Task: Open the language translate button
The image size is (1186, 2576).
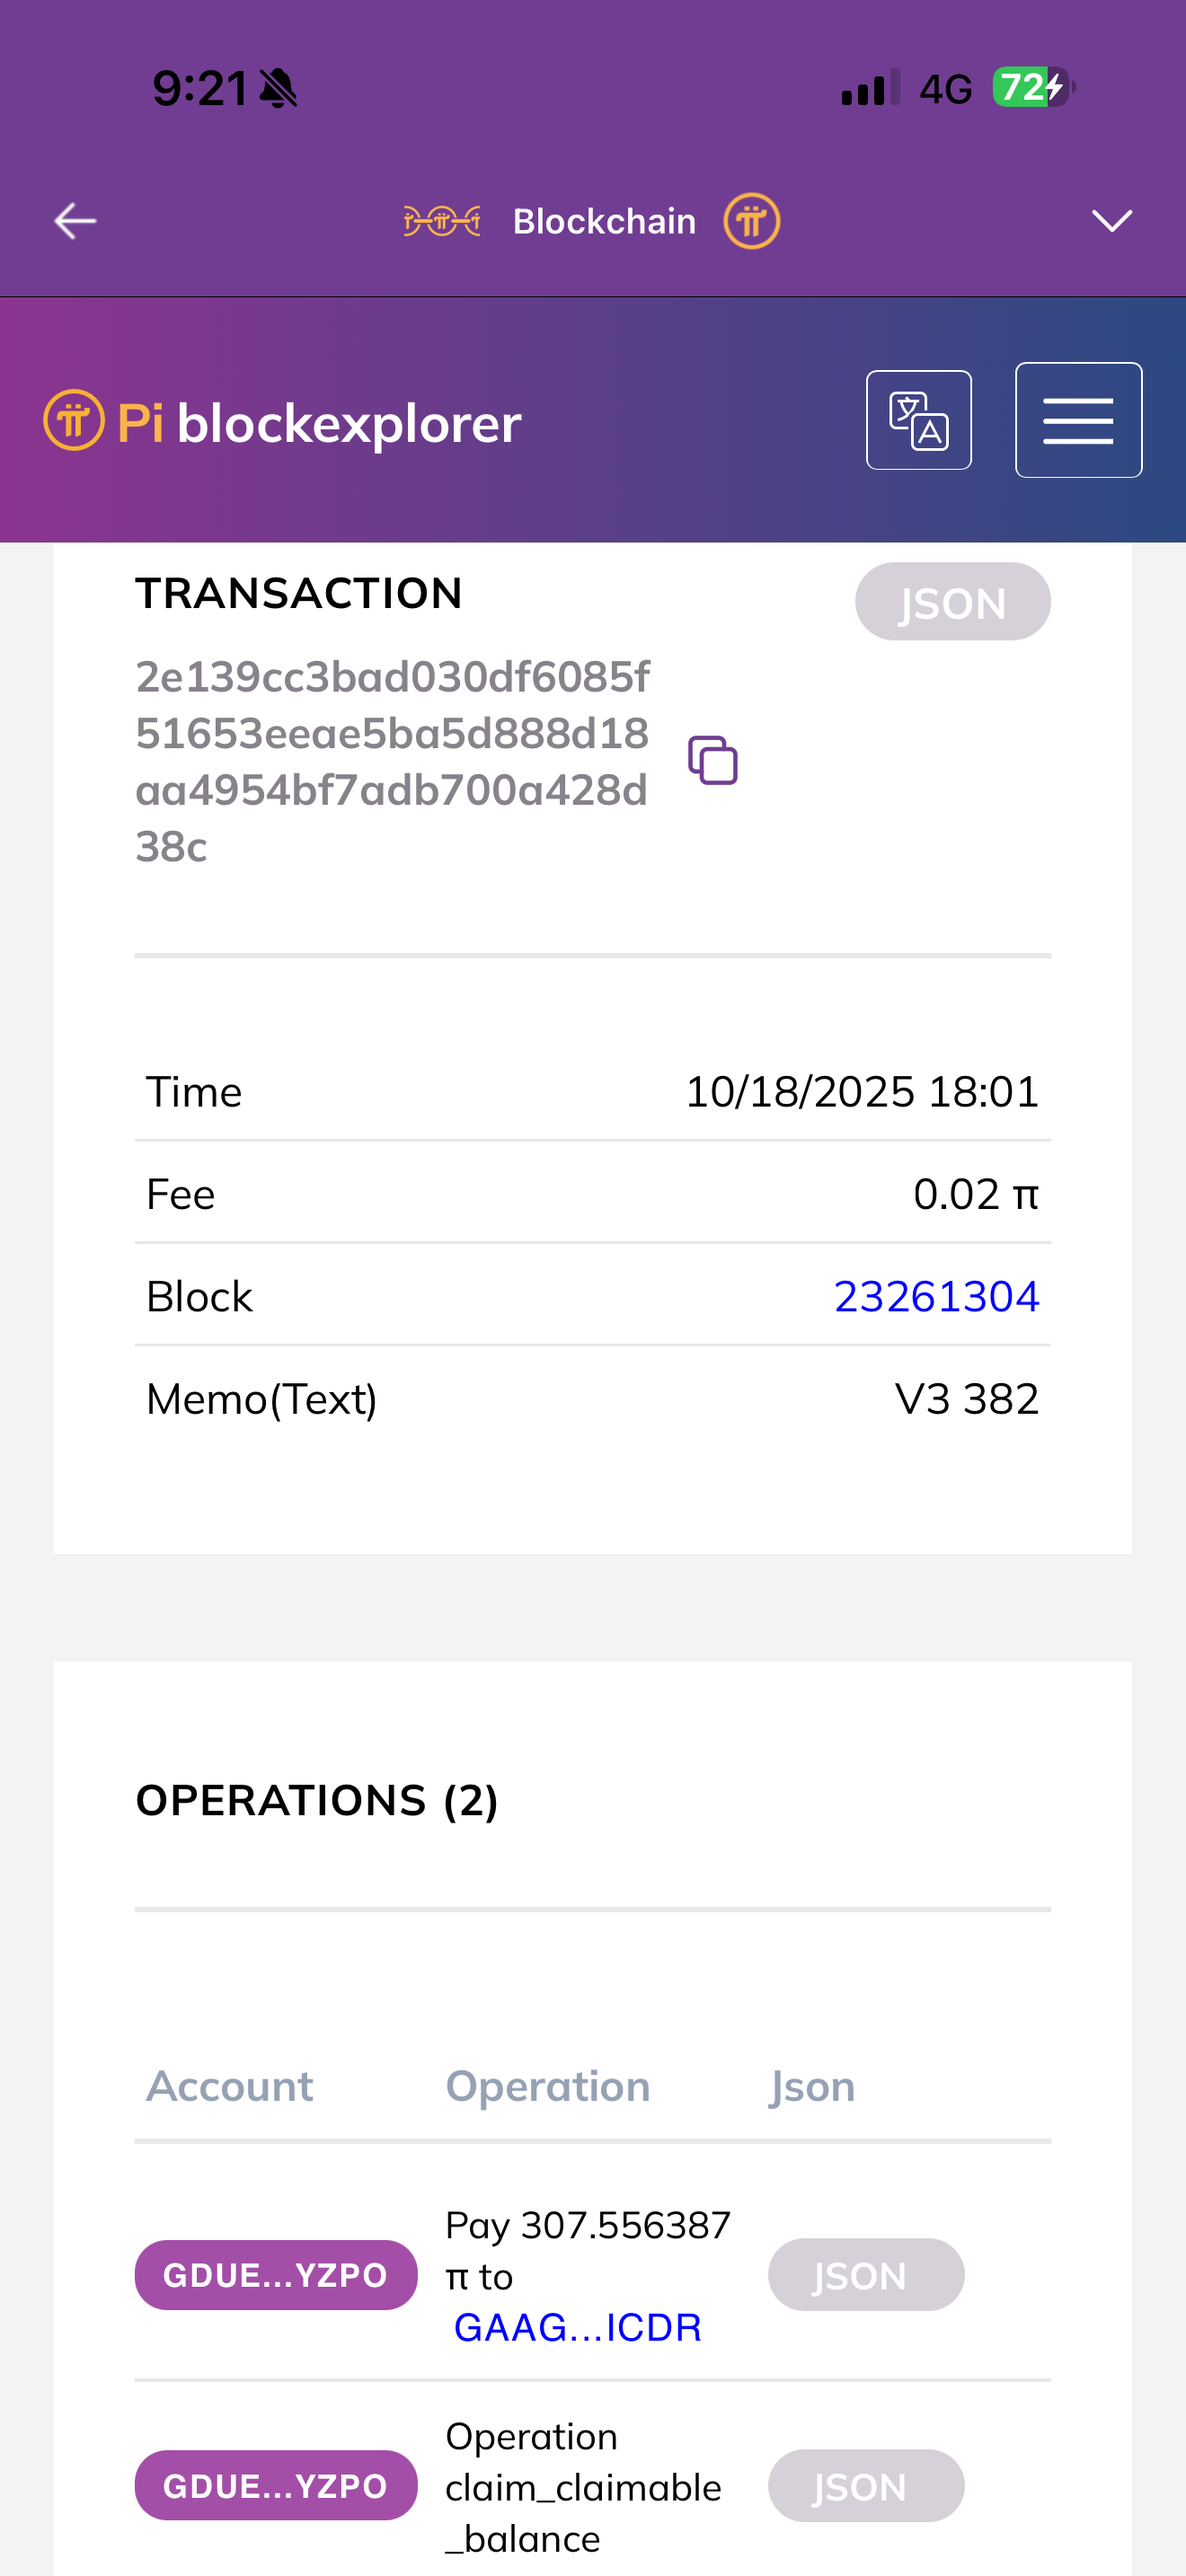Action: pyautogui.click(x=918, y=420)
